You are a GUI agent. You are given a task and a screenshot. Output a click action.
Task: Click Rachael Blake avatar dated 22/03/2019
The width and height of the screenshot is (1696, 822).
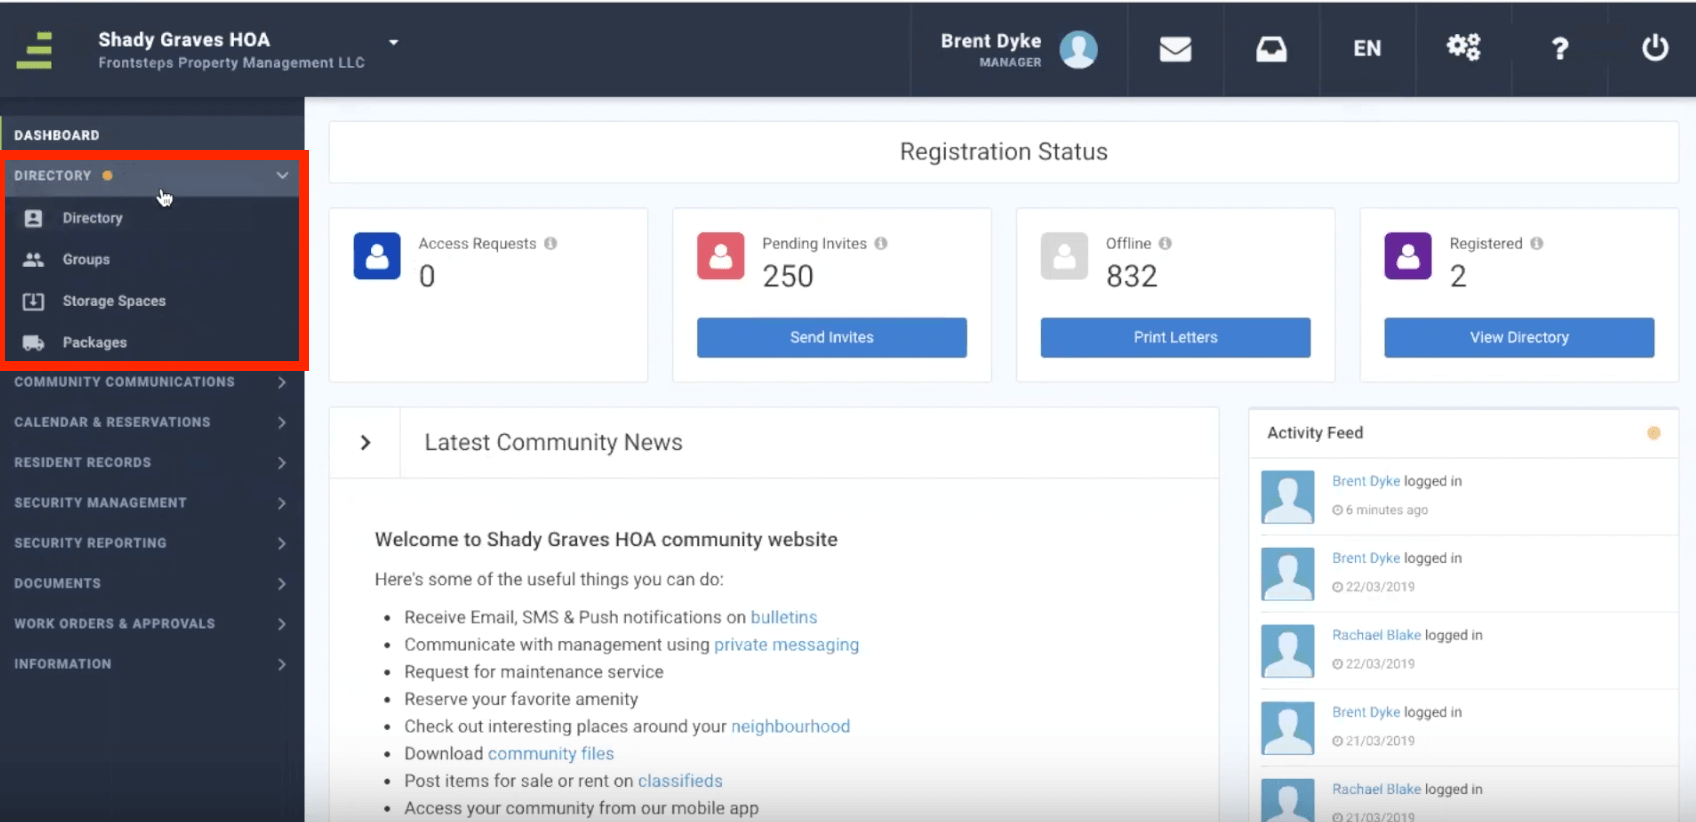tap(1288, 651)
